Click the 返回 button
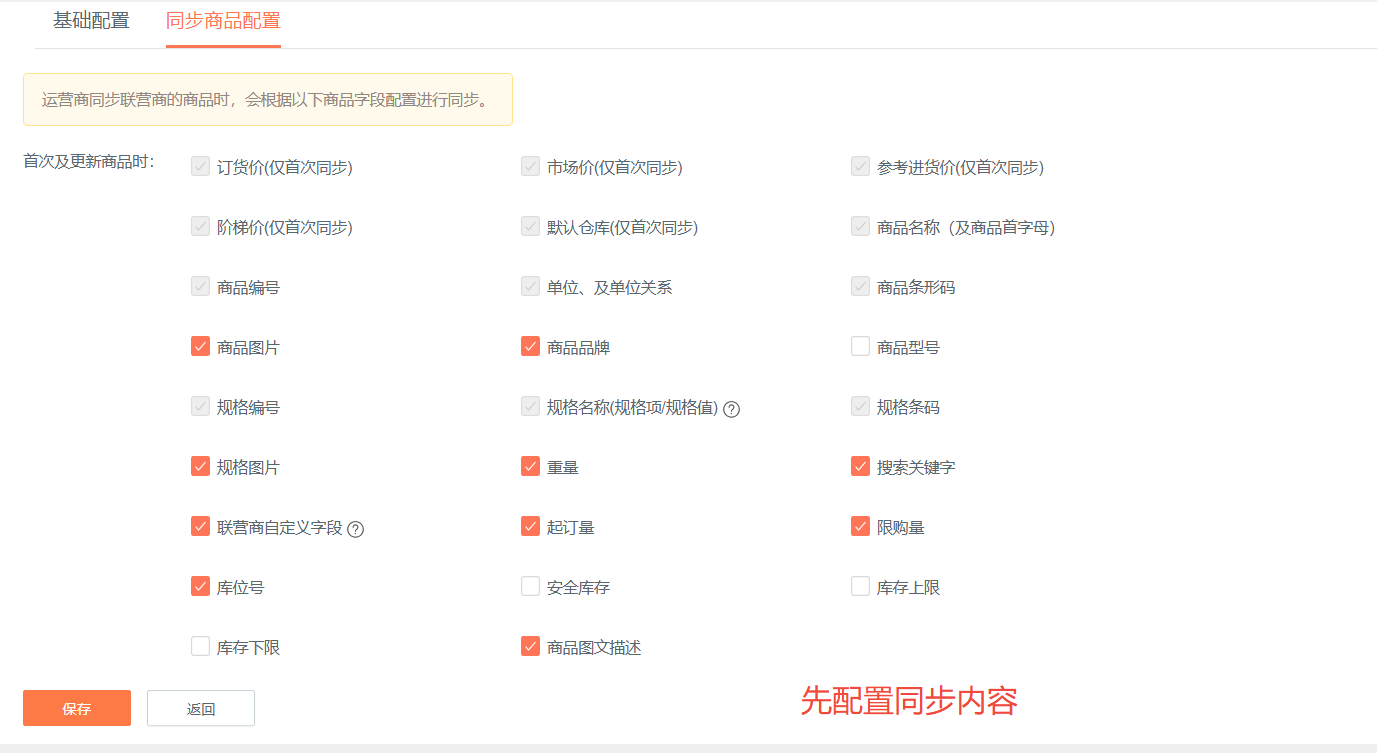The height and width of the screenshot is (753, 1377). pos(201,708)
